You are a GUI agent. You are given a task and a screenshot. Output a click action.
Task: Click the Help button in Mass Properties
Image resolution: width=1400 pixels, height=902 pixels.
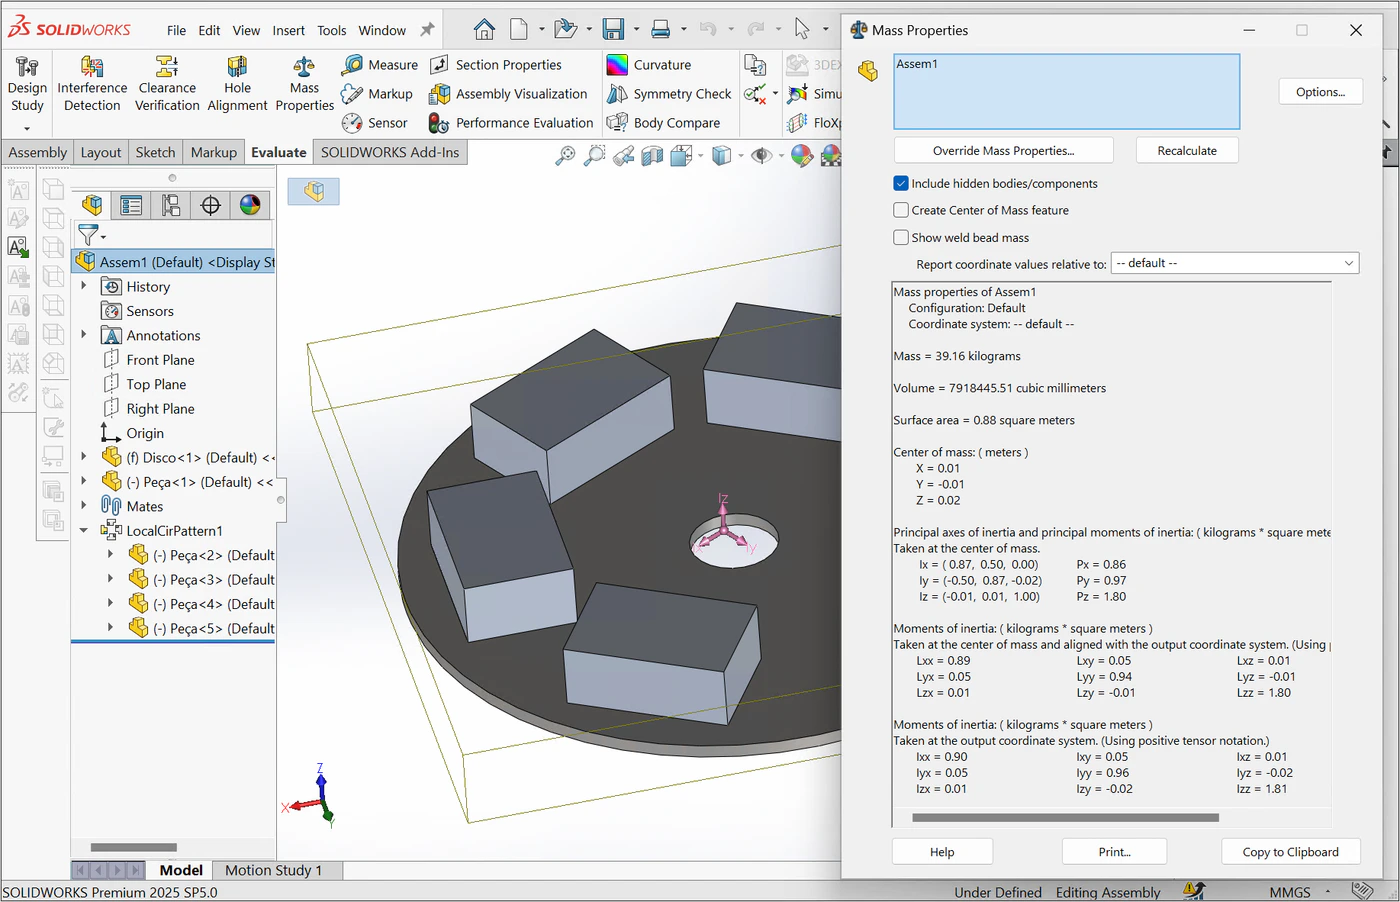point(942,852)
